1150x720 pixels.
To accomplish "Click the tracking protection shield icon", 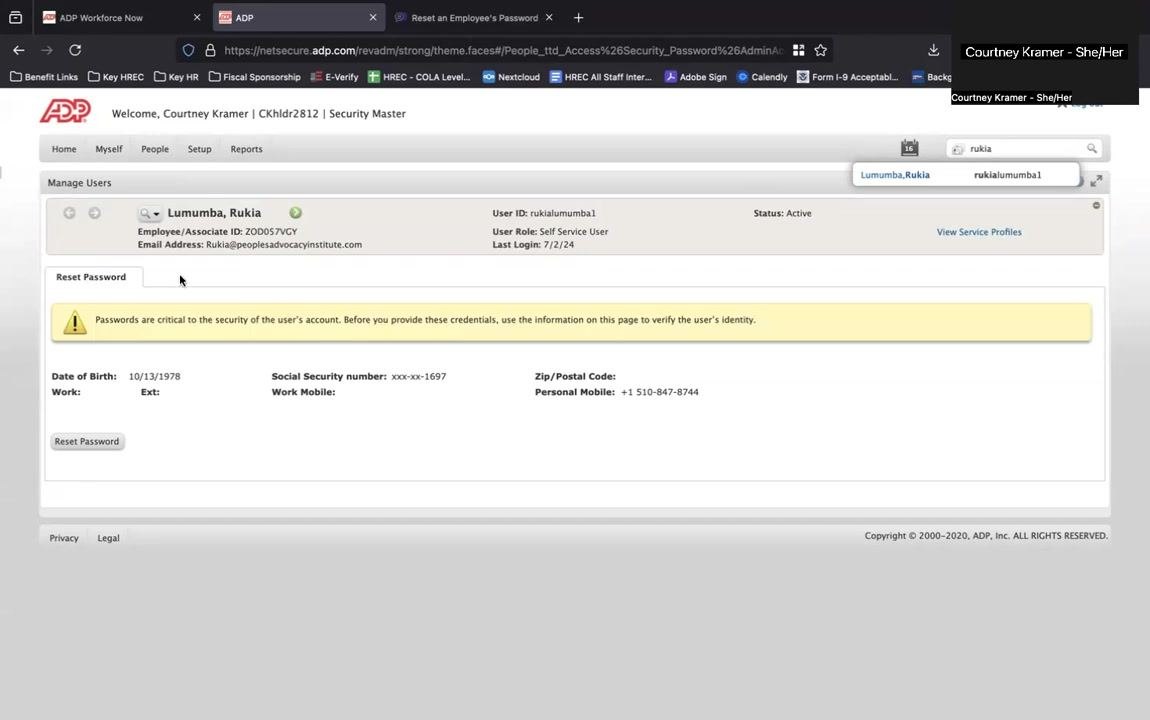I will pyautogui.click(x=188, y=50).
